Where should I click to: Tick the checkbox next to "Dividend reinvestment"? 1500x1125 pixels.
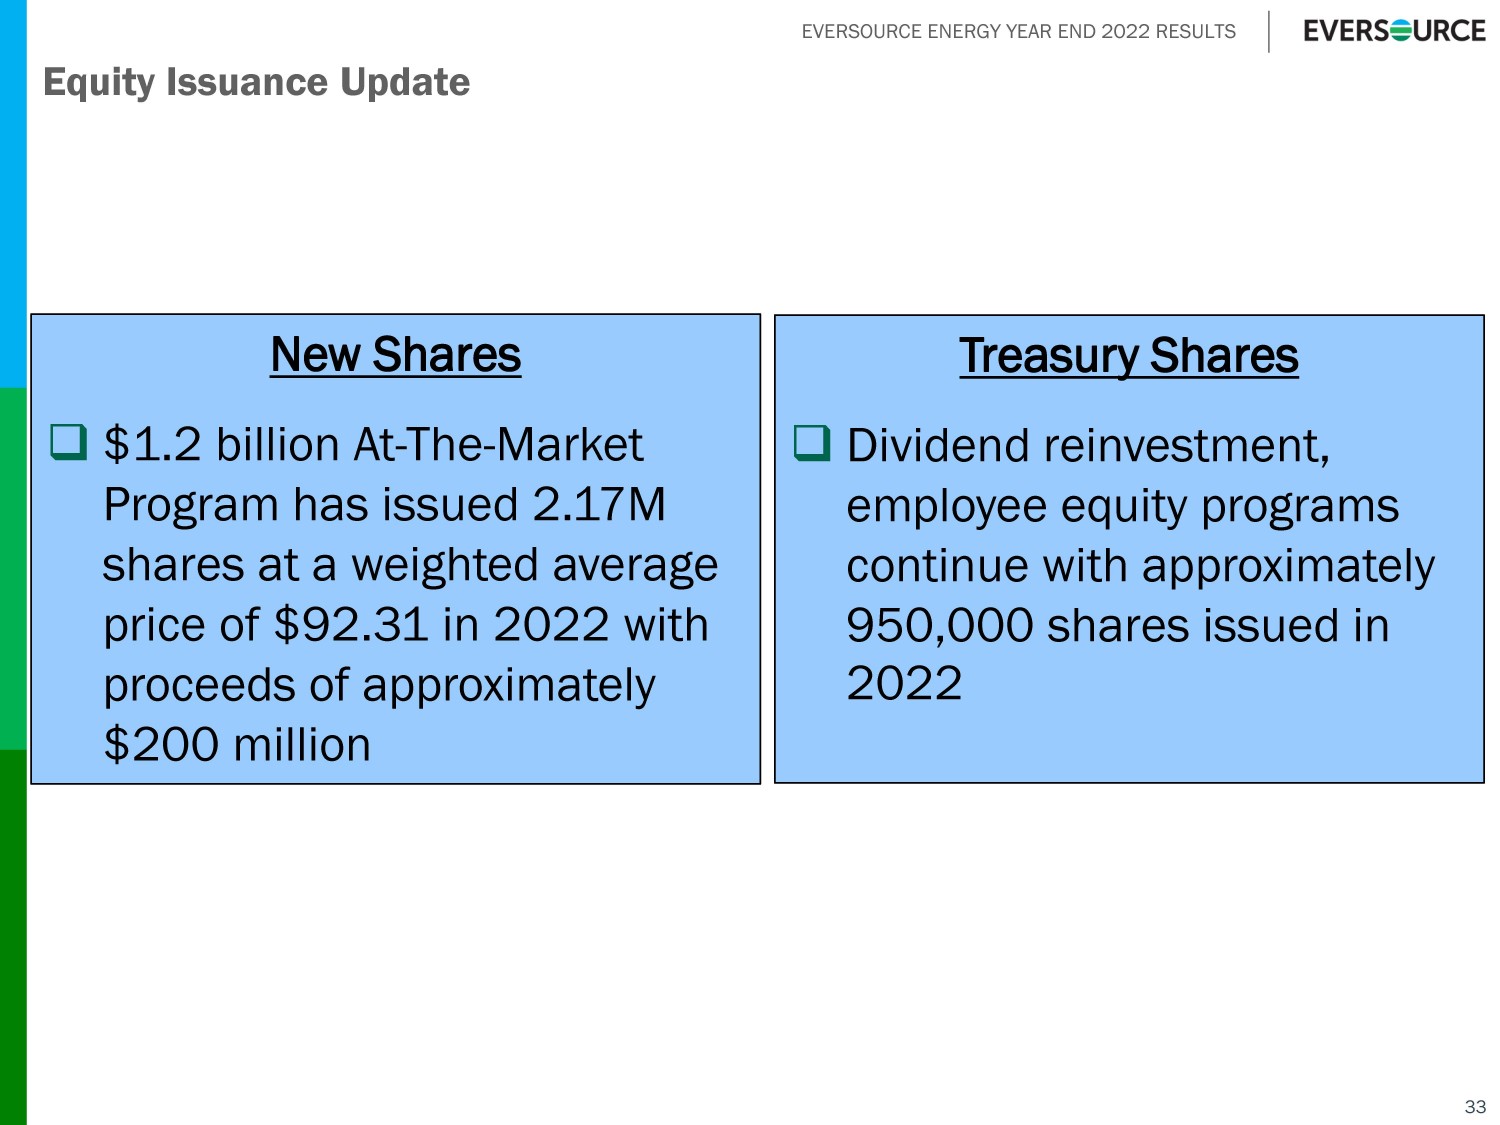[x=812, y=442]
